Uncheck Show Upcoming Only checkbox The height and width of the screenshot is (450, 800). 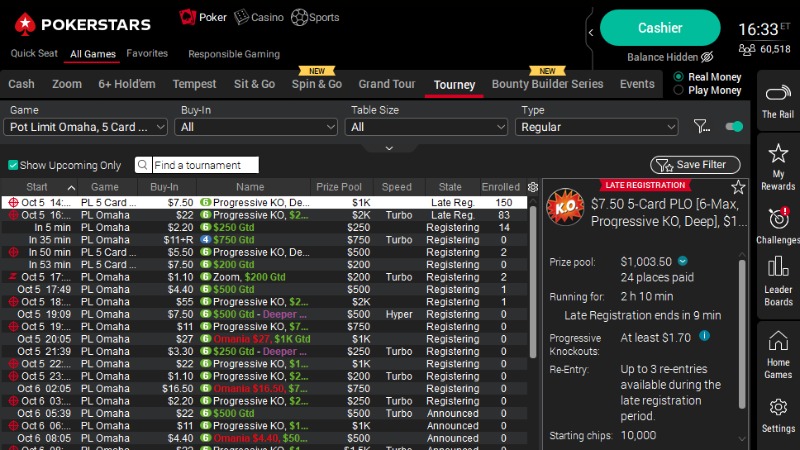pos(13,165)
